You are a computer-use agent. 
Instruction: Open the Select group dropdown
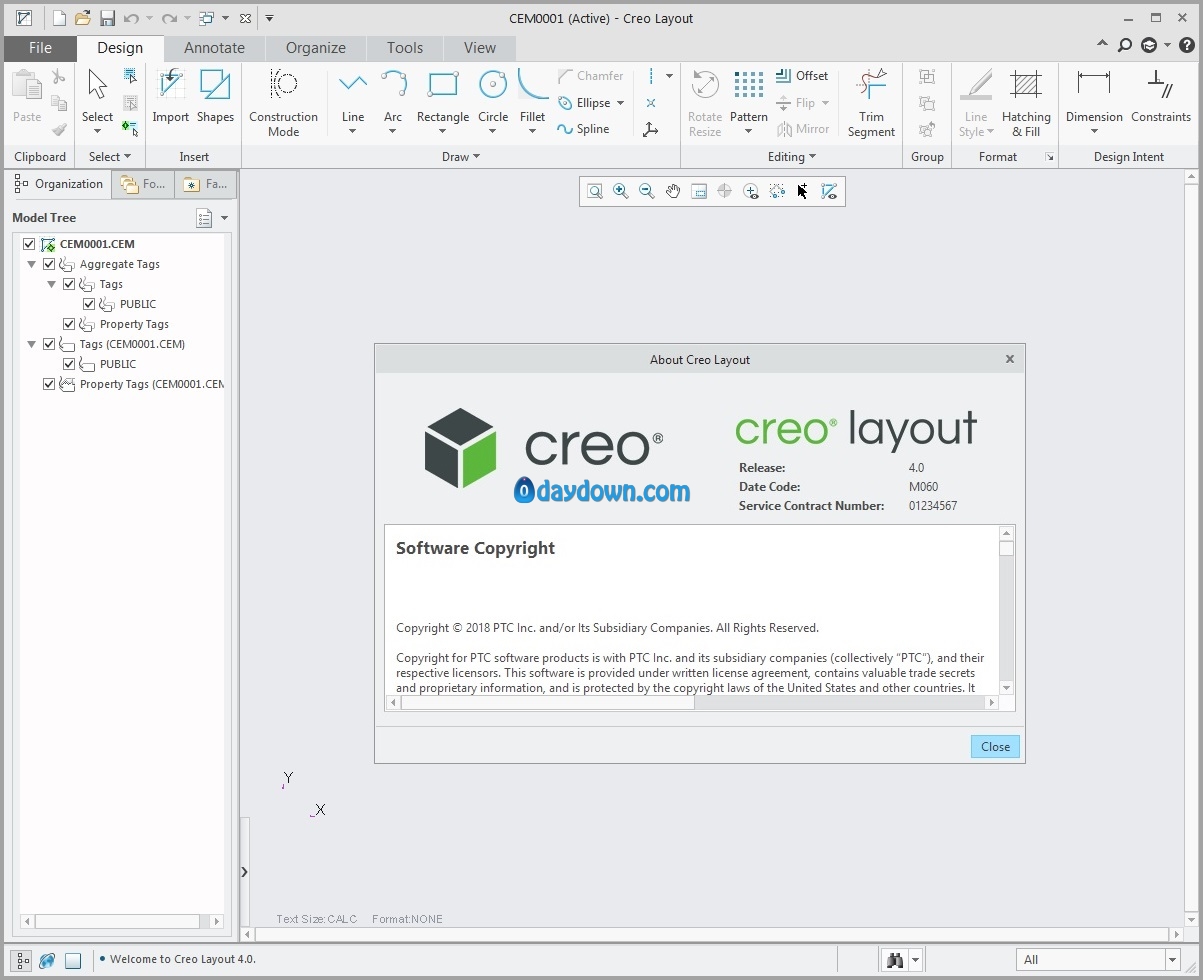[110, 156]
